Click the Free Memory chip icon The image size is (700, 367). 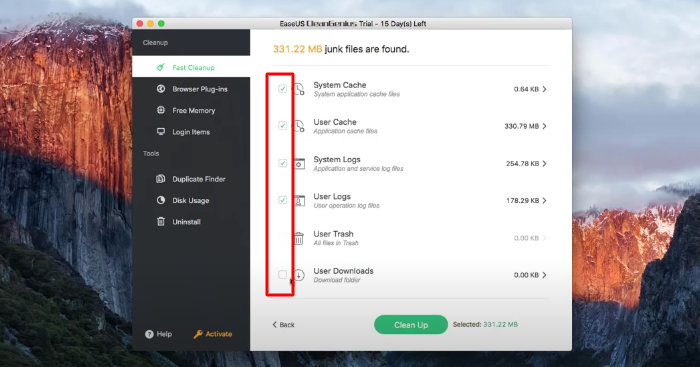click(x=161, y=110)
